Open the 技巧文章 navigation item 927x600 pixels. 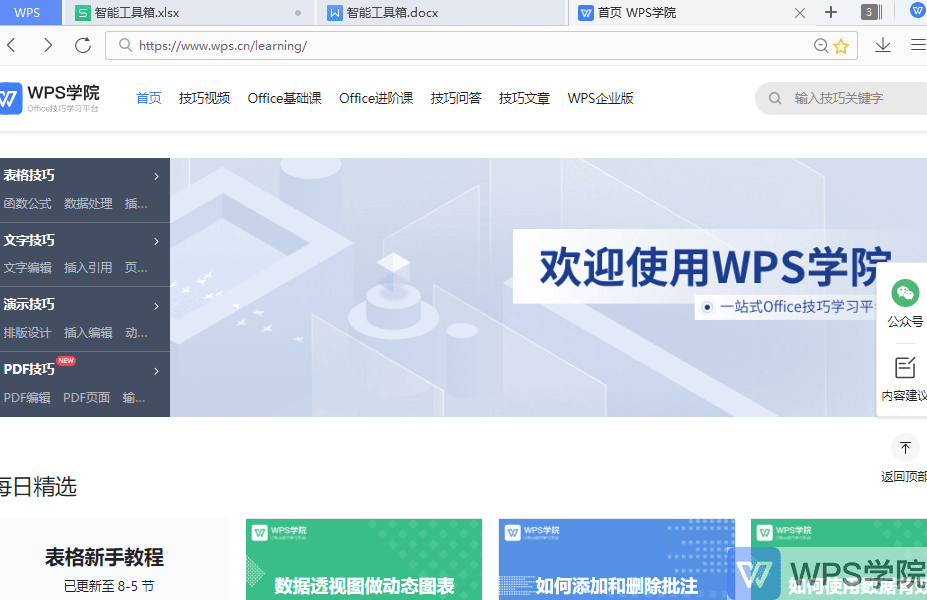click(524, 98)
